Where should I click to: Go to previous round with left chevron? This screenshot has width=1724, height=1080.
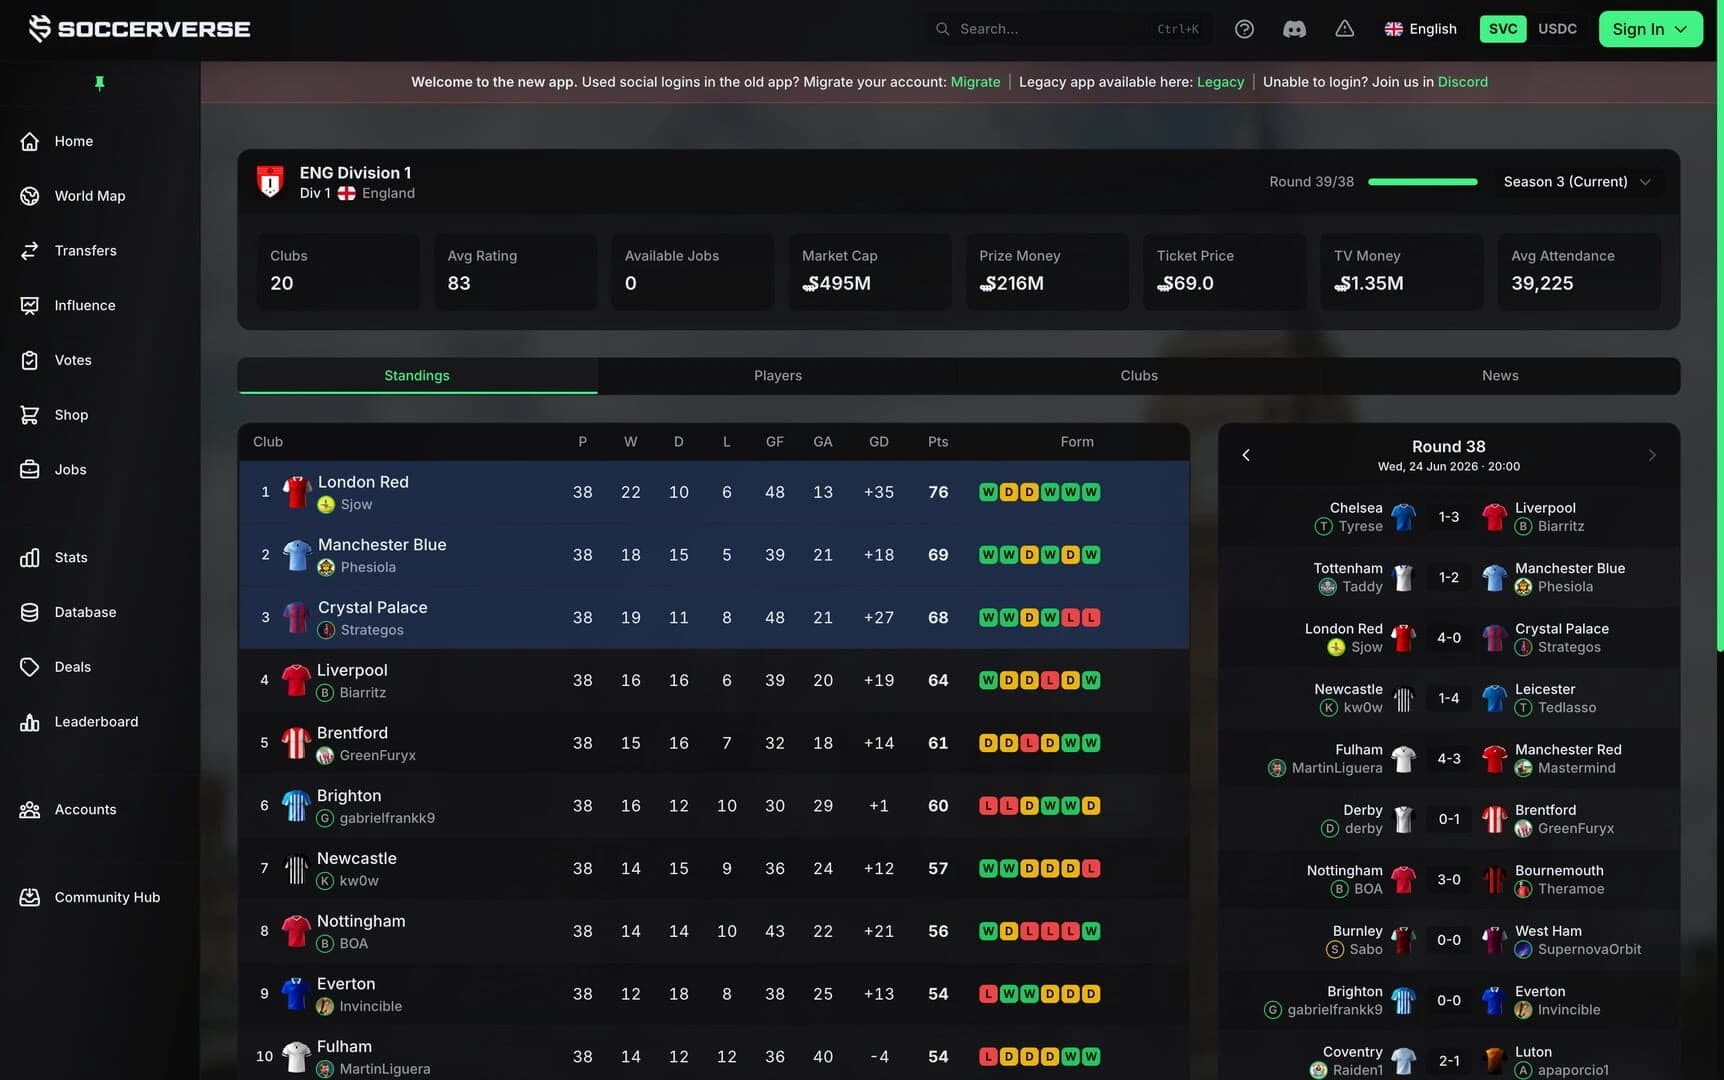tap(1246, 455)
